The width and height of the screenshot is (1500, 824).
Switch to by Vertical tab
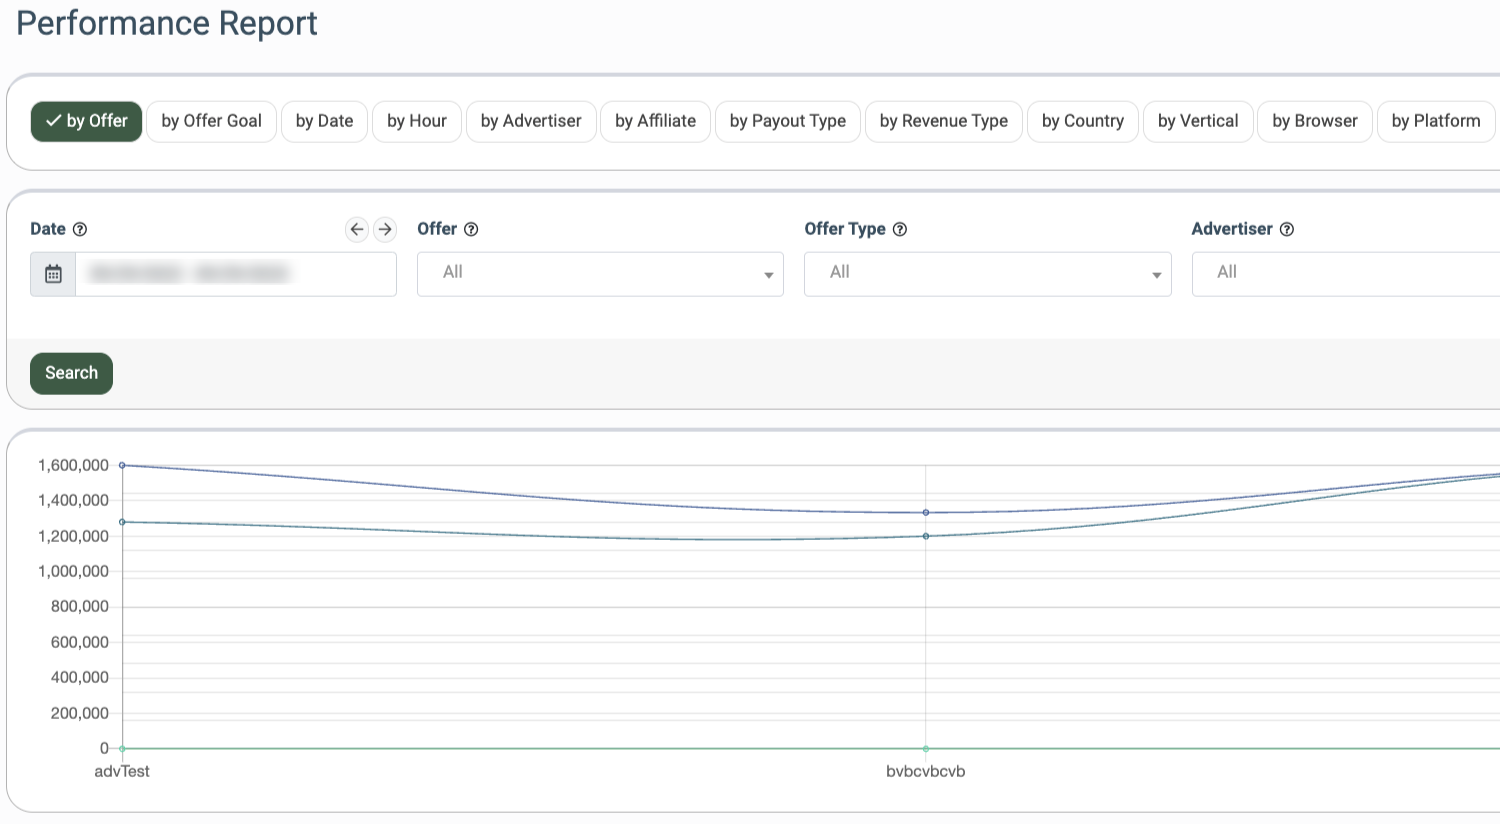click(1198, 121)
